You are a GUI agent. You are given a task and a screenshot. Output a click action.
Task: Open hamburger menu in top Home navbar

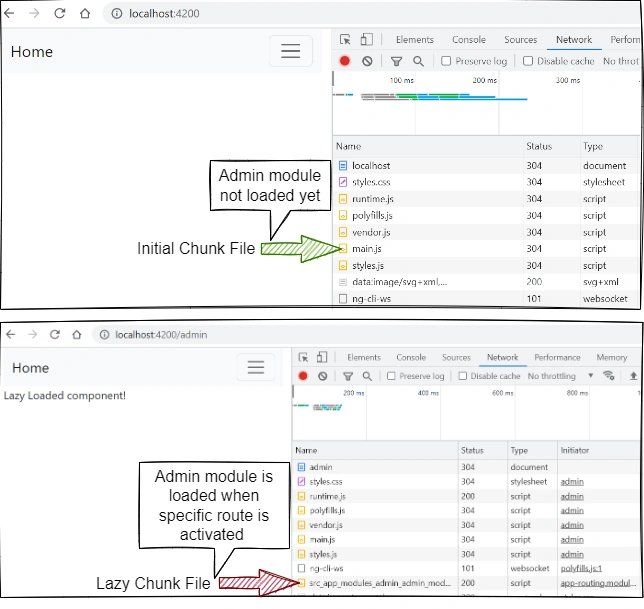(291, 51)
